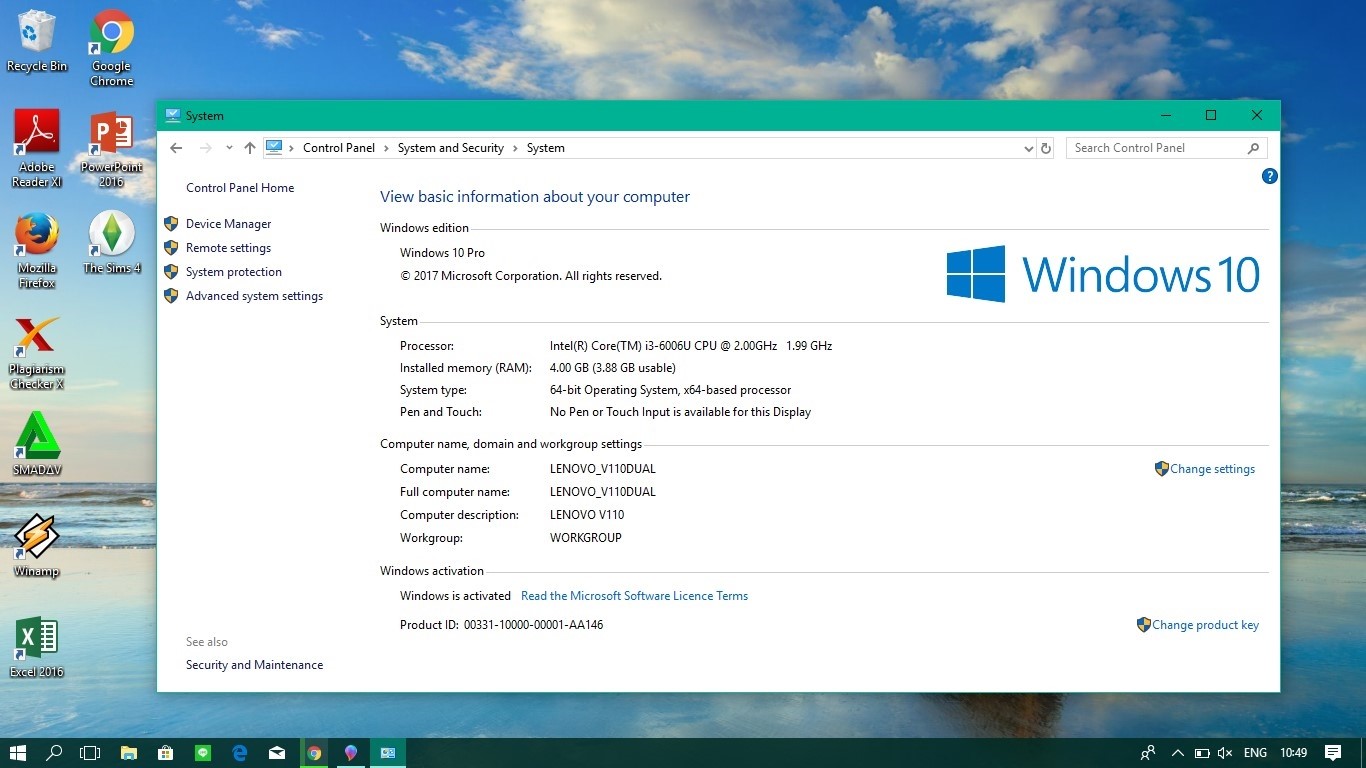The height and width of the screenshot is (768, 1366).
Task: Click the Up arrow to parent folder
Action: (x=250, y=148)
